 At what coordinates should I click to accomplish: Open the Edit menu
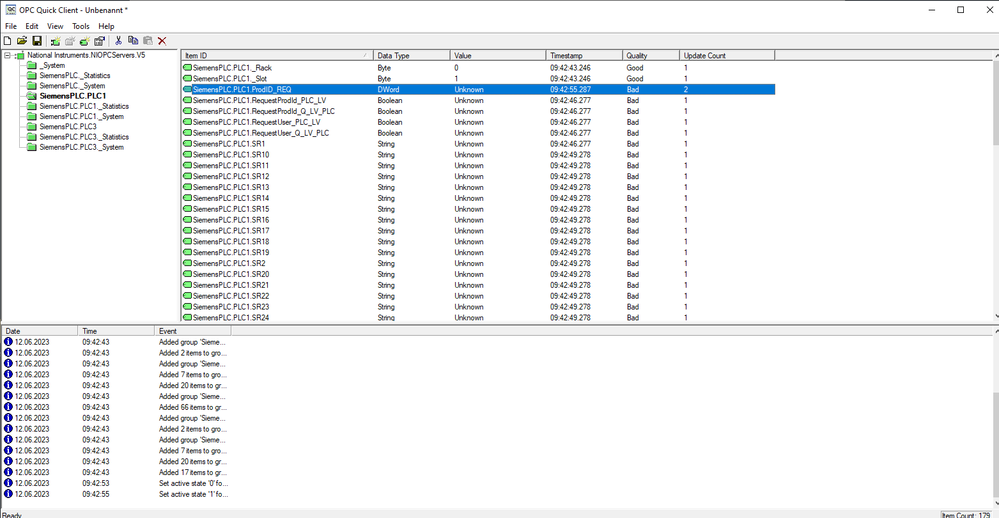(x=32, y=26)
